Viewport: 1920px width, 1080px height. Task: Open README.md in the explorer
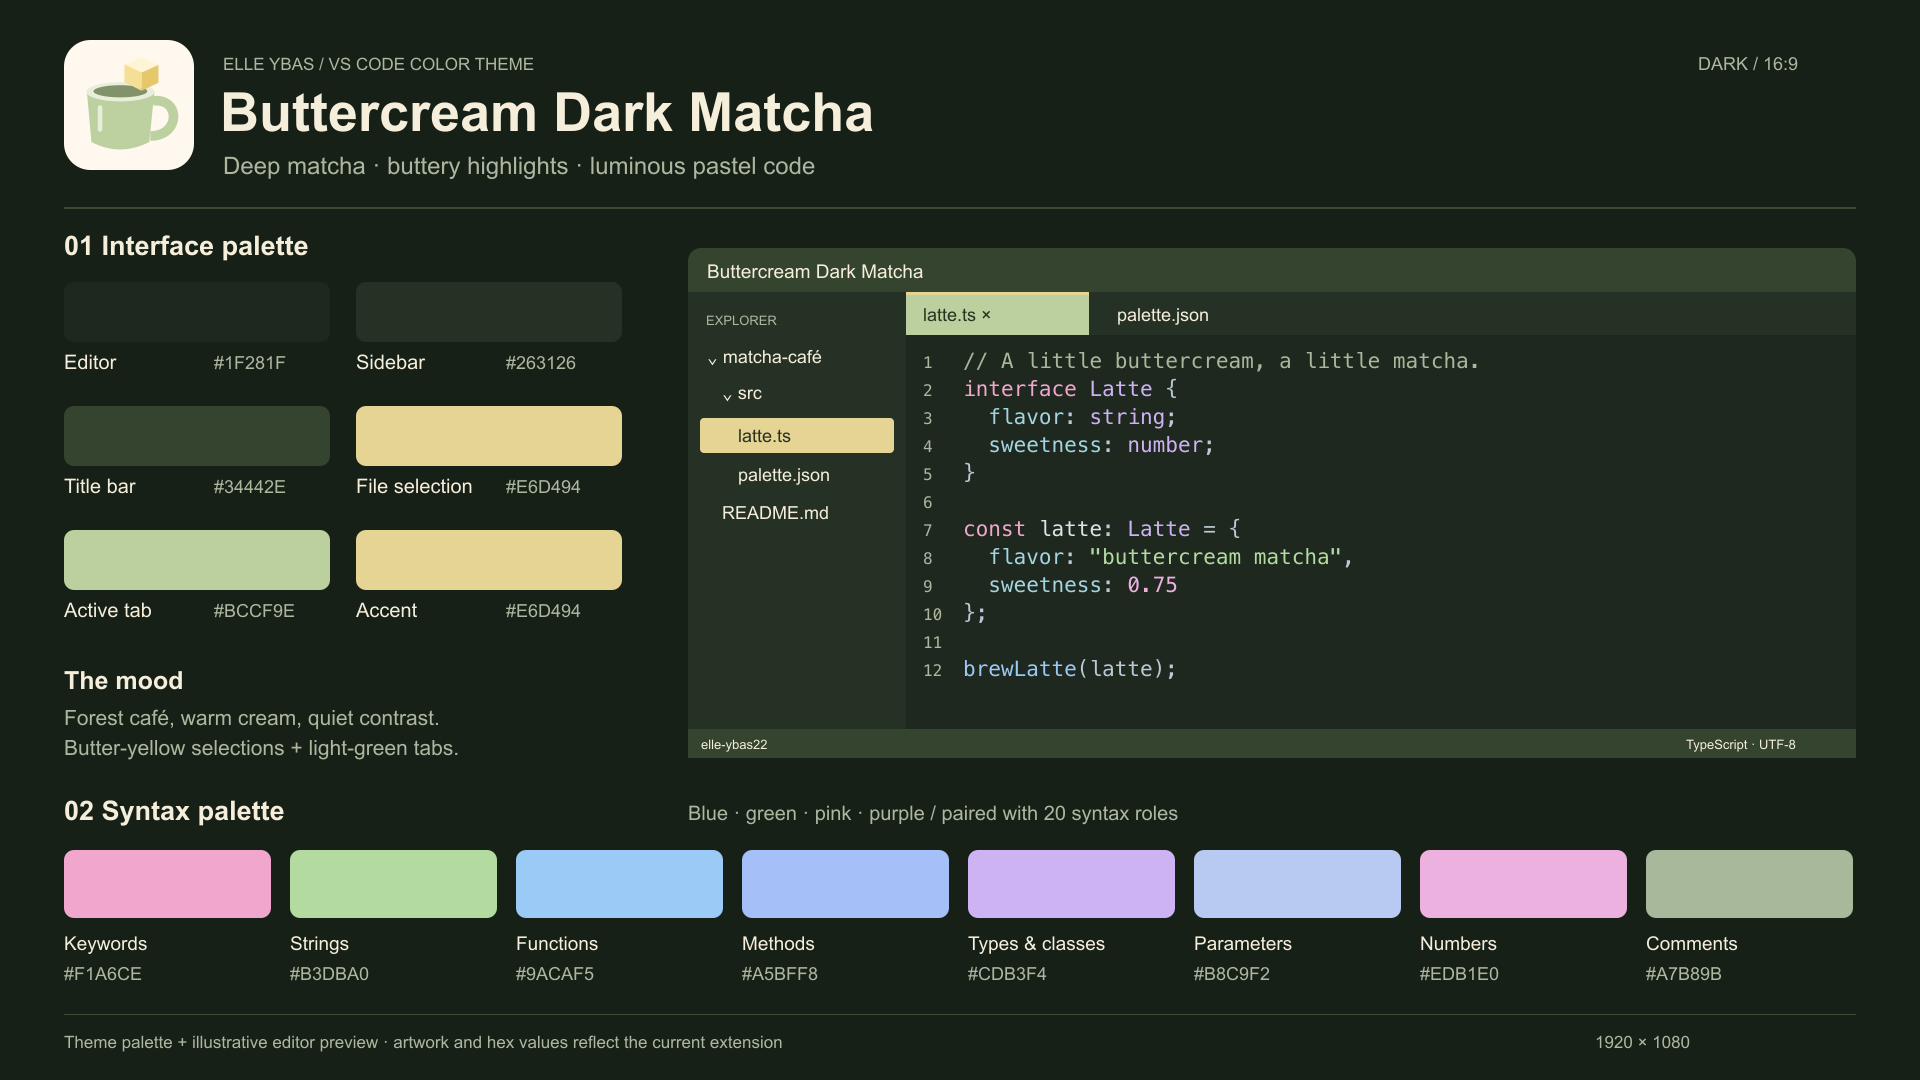pos(775,513)
